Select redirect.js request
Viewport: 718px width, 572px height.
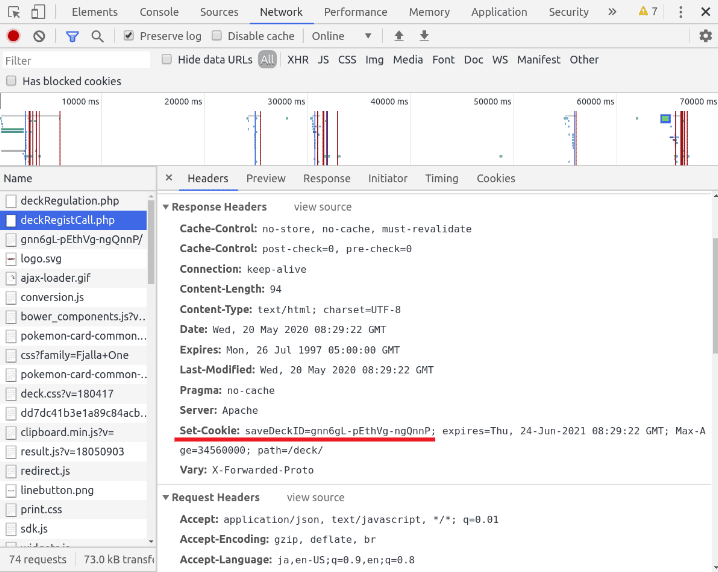tap(74, 471)
